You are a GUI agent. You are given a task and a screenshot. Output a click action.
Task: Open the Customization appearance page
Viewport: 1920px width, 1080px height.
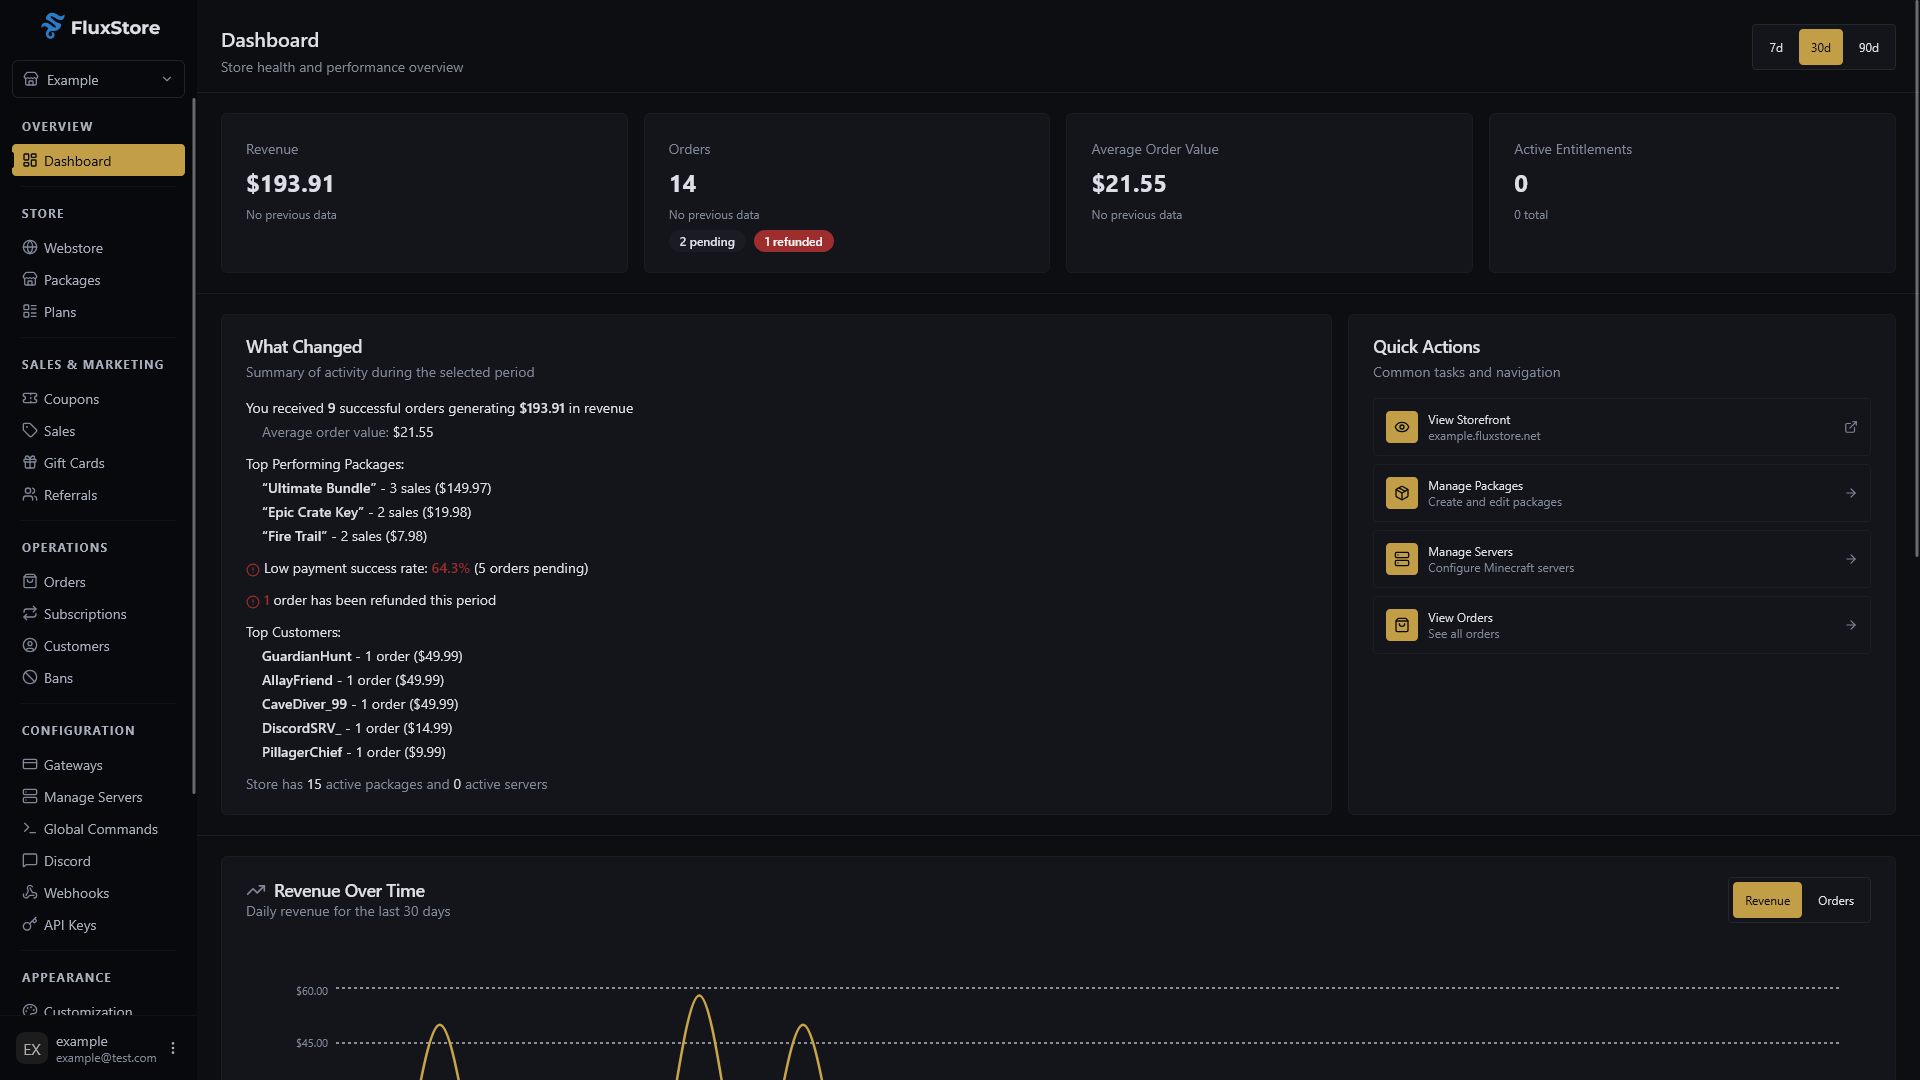(x=88, y=1011)
